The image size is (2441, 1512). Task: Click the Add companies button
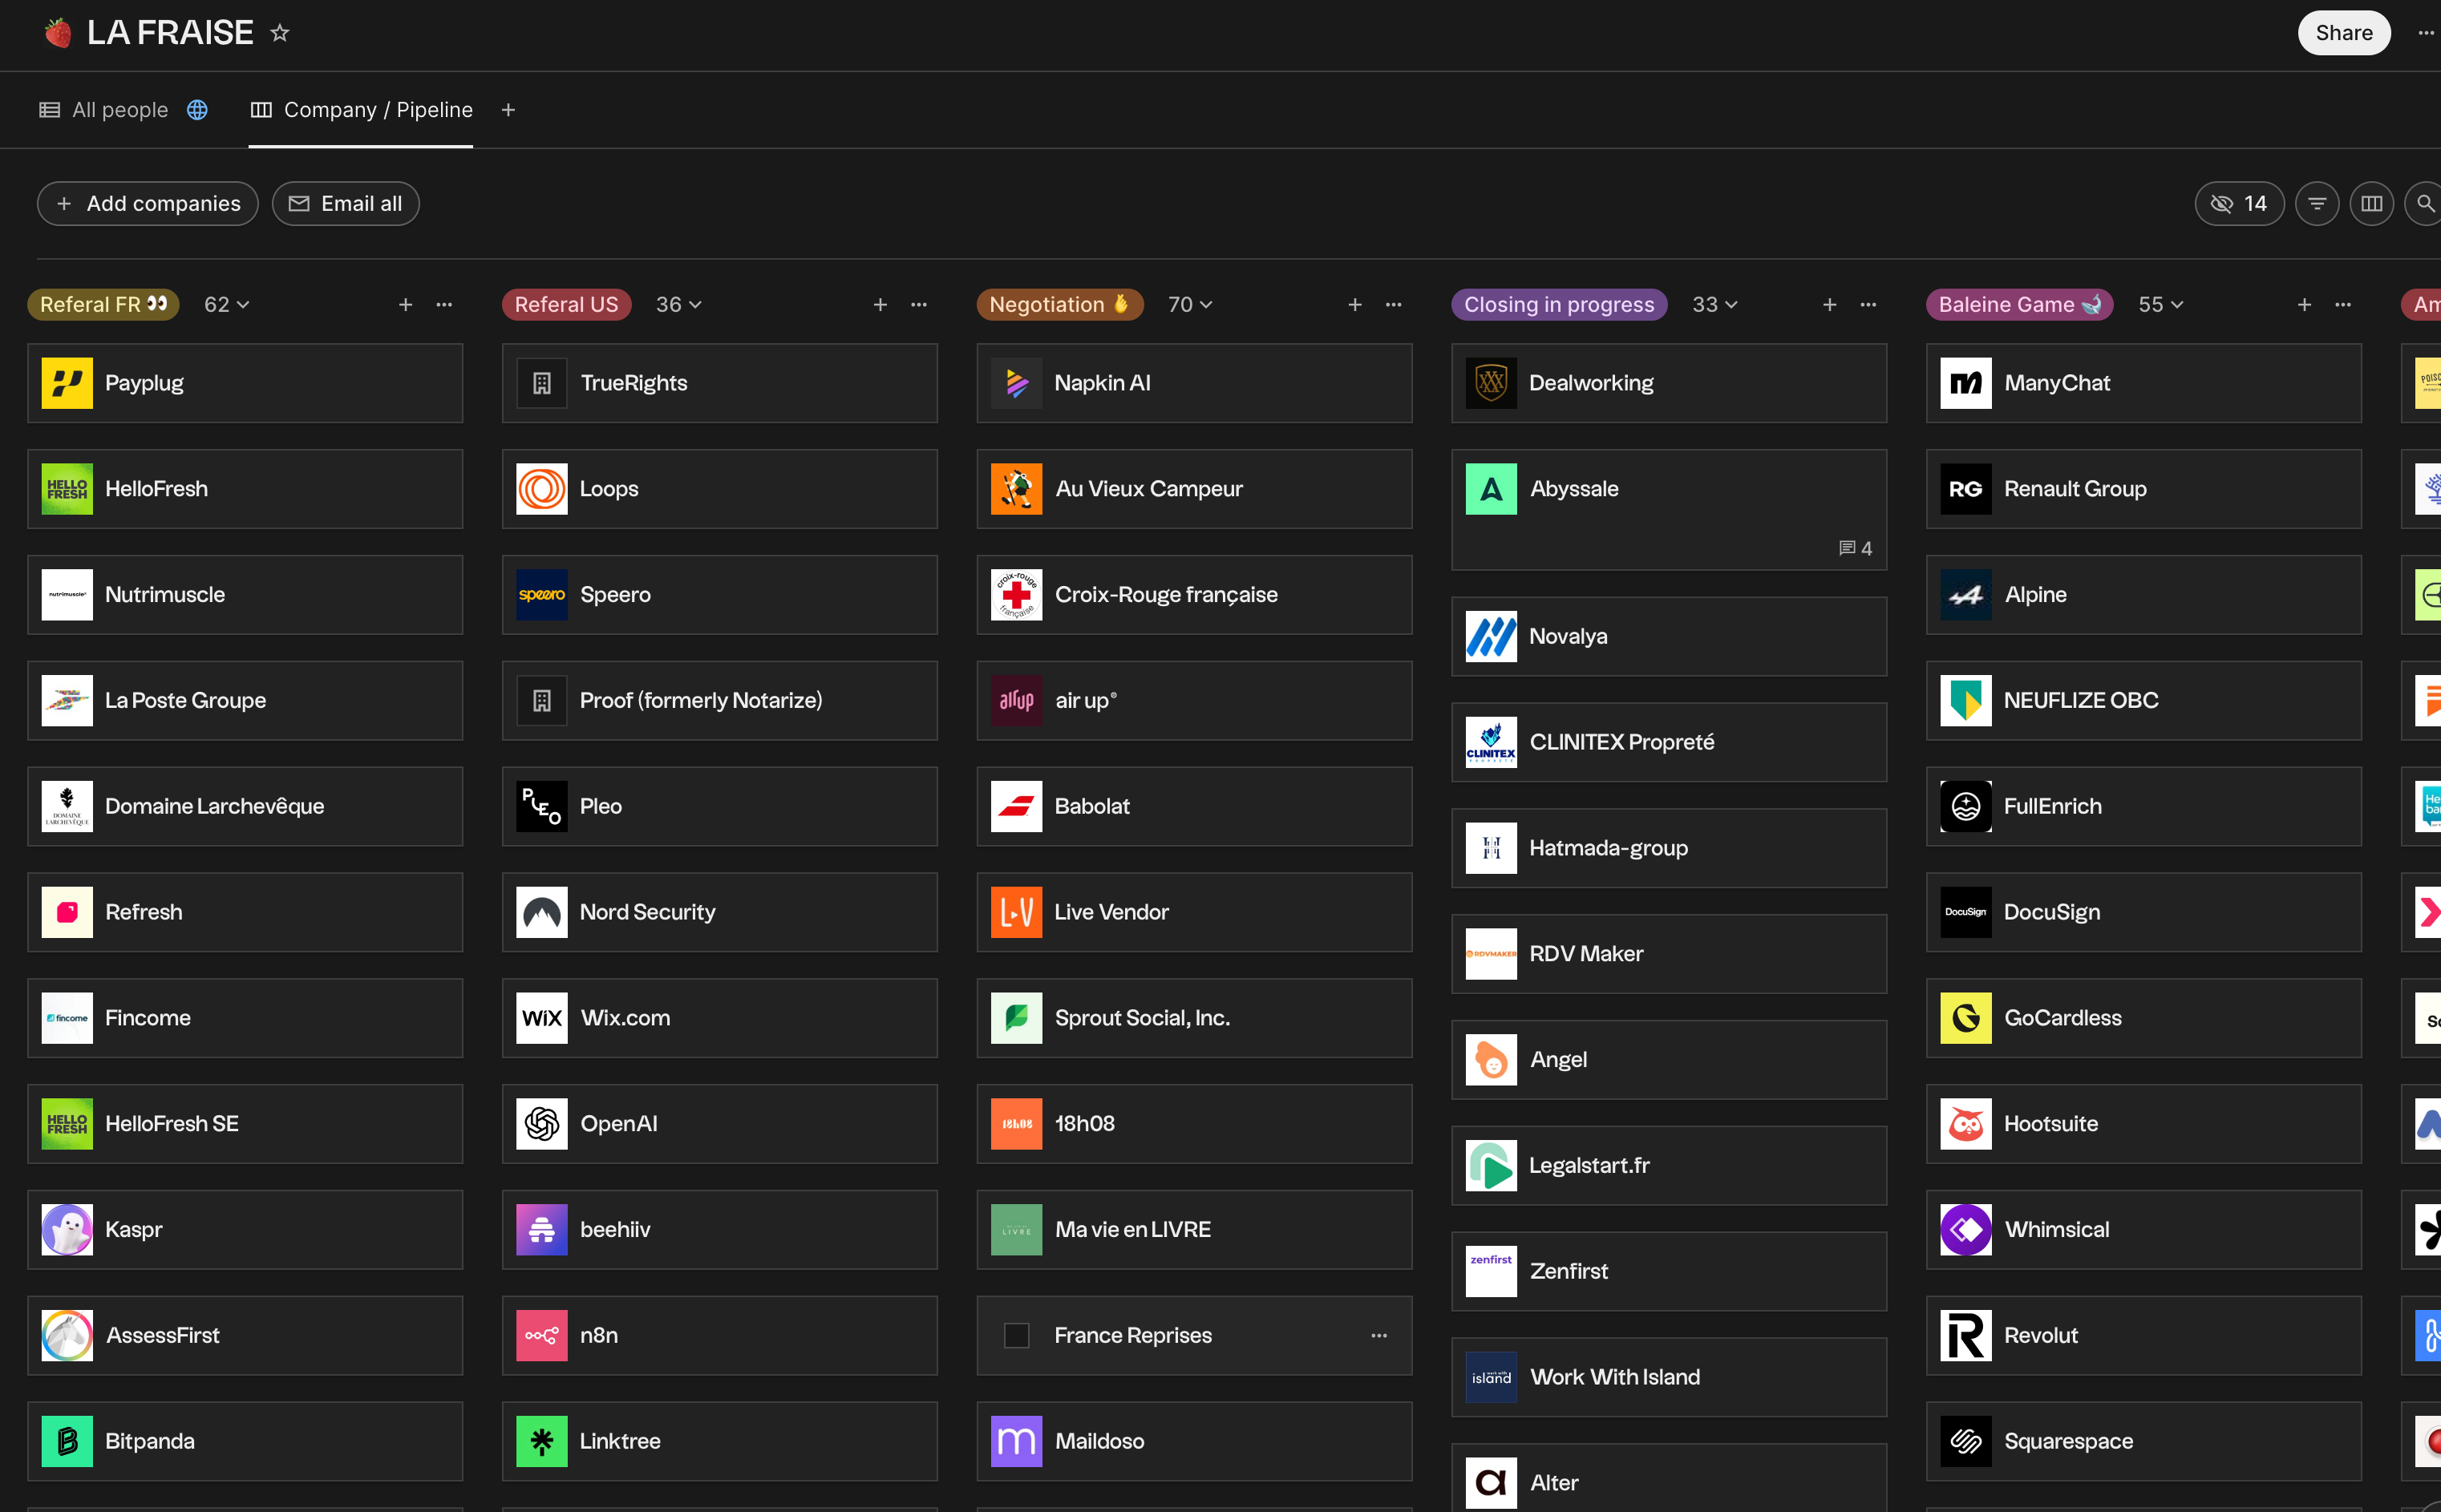point(148,204)
